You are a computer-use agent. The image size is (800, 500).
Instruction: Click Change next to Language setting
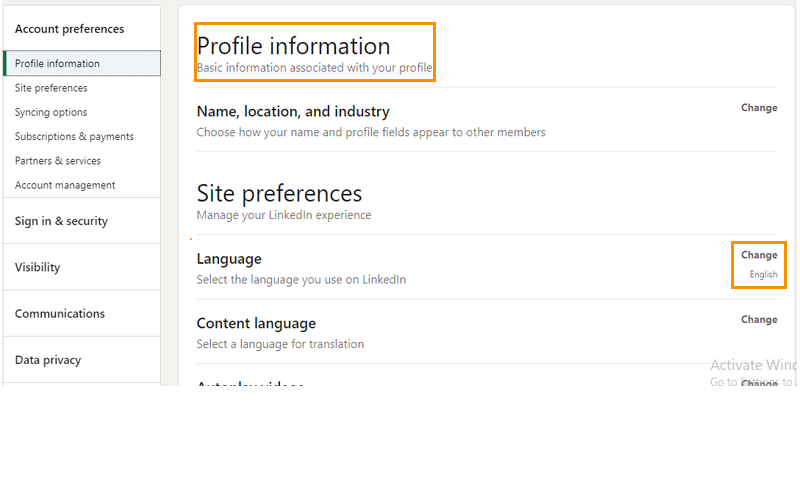759,255
